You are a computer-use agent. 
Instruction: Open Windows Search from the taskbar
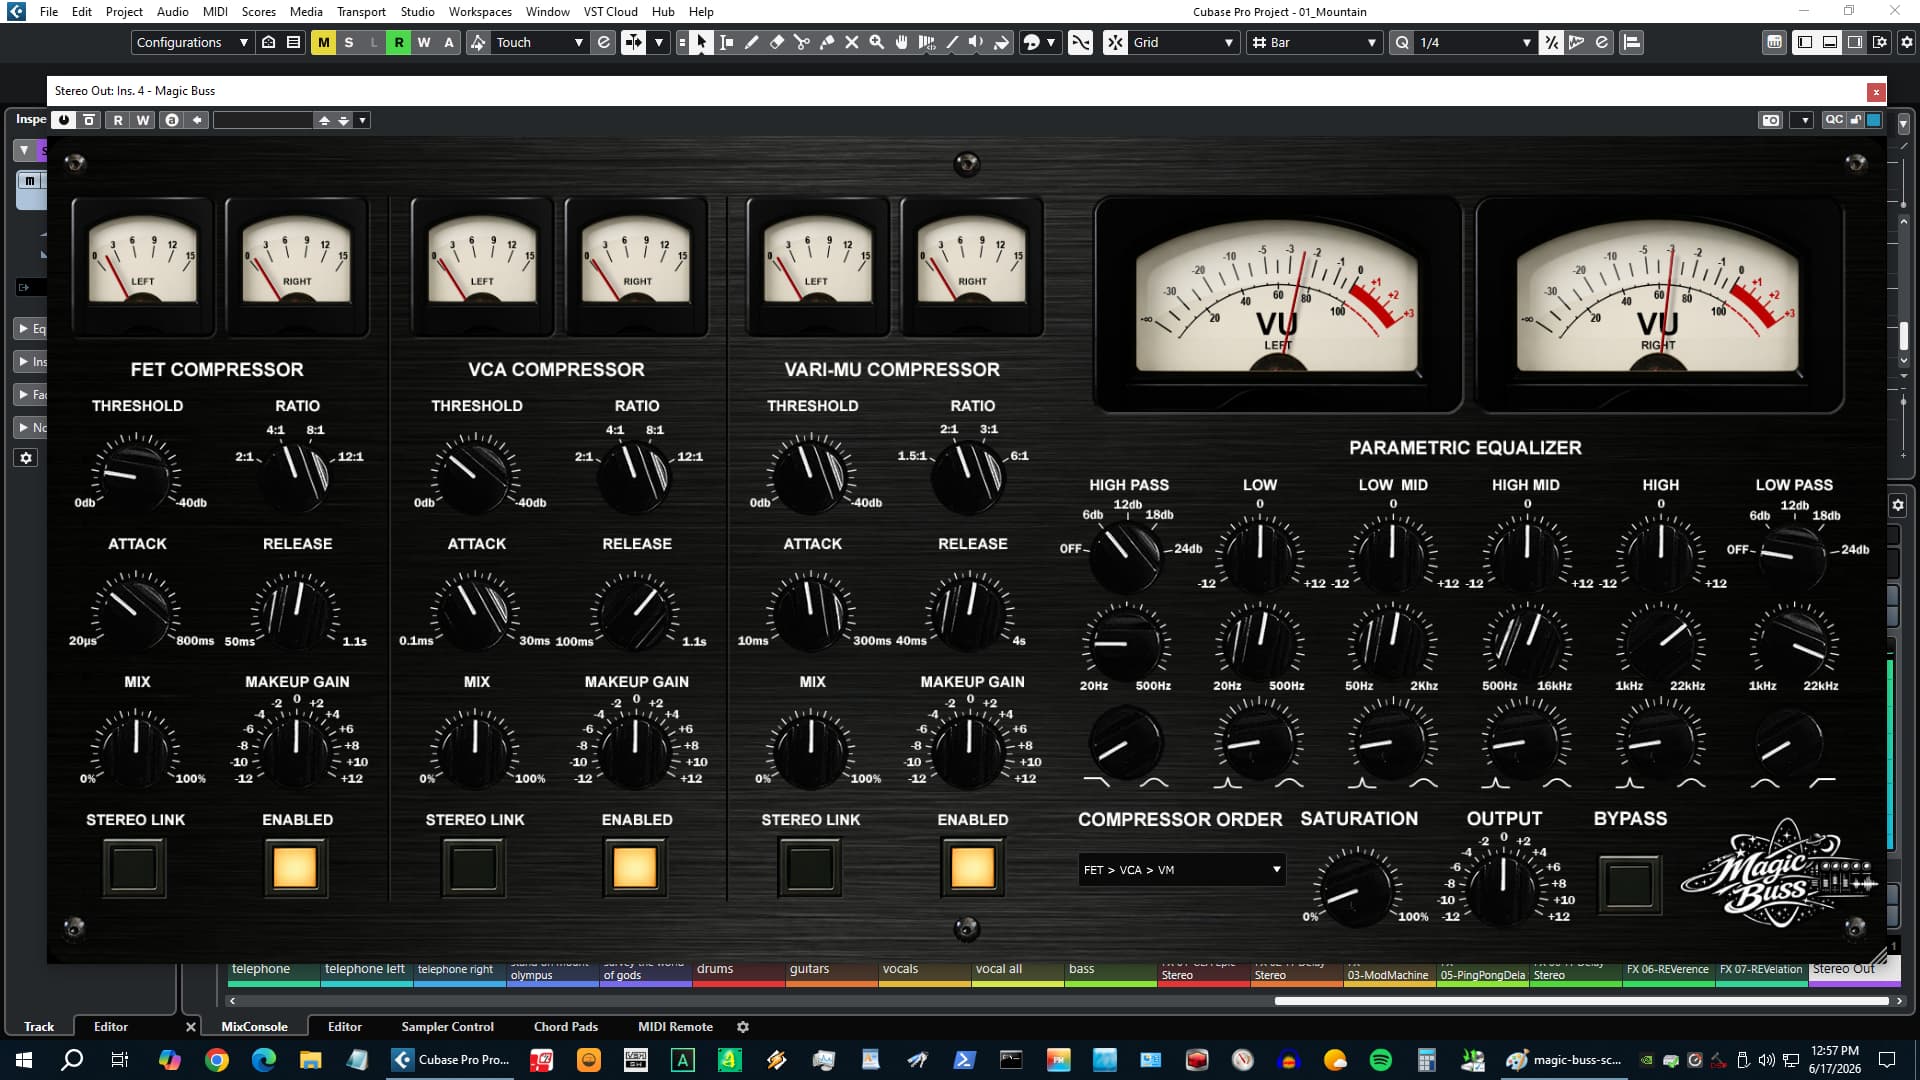point(72,1060)
